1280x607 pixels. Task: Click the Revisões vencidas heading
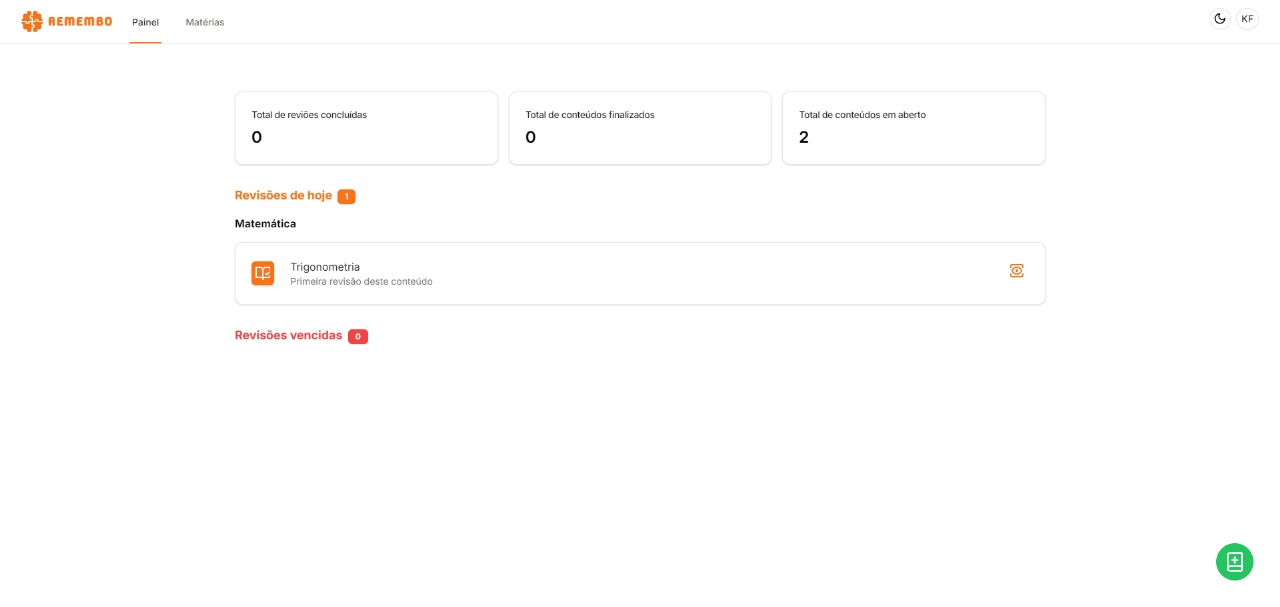point(288,336)
